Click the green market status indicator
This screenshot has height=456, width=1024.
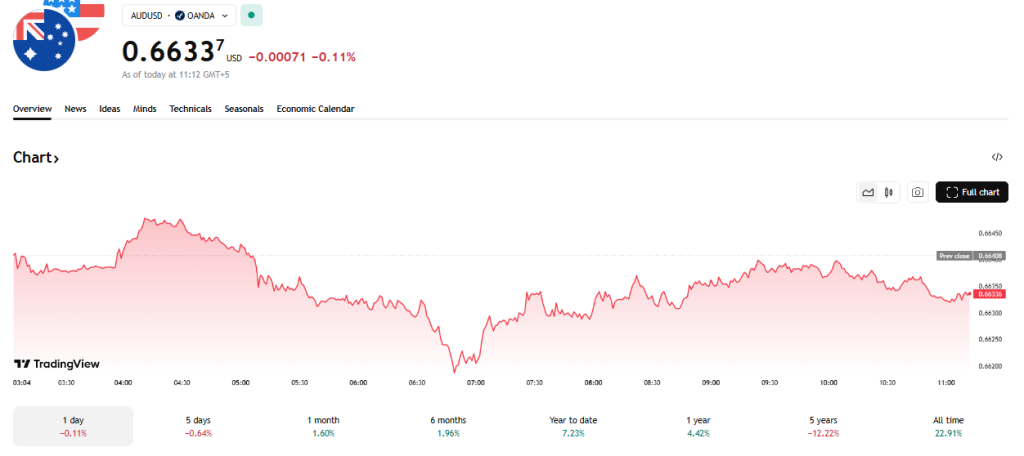coord(251,15)
